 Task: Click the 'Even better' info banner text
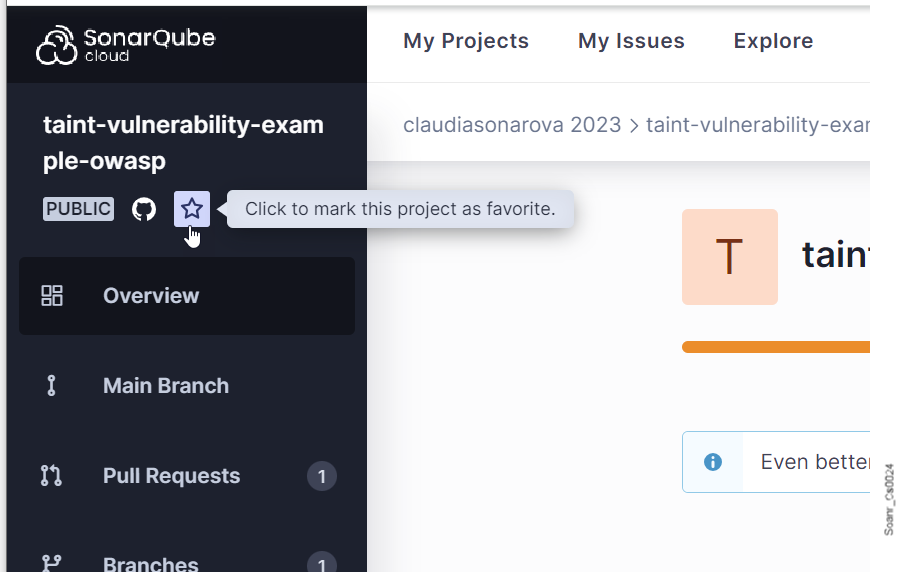click(x=814, y=462)
